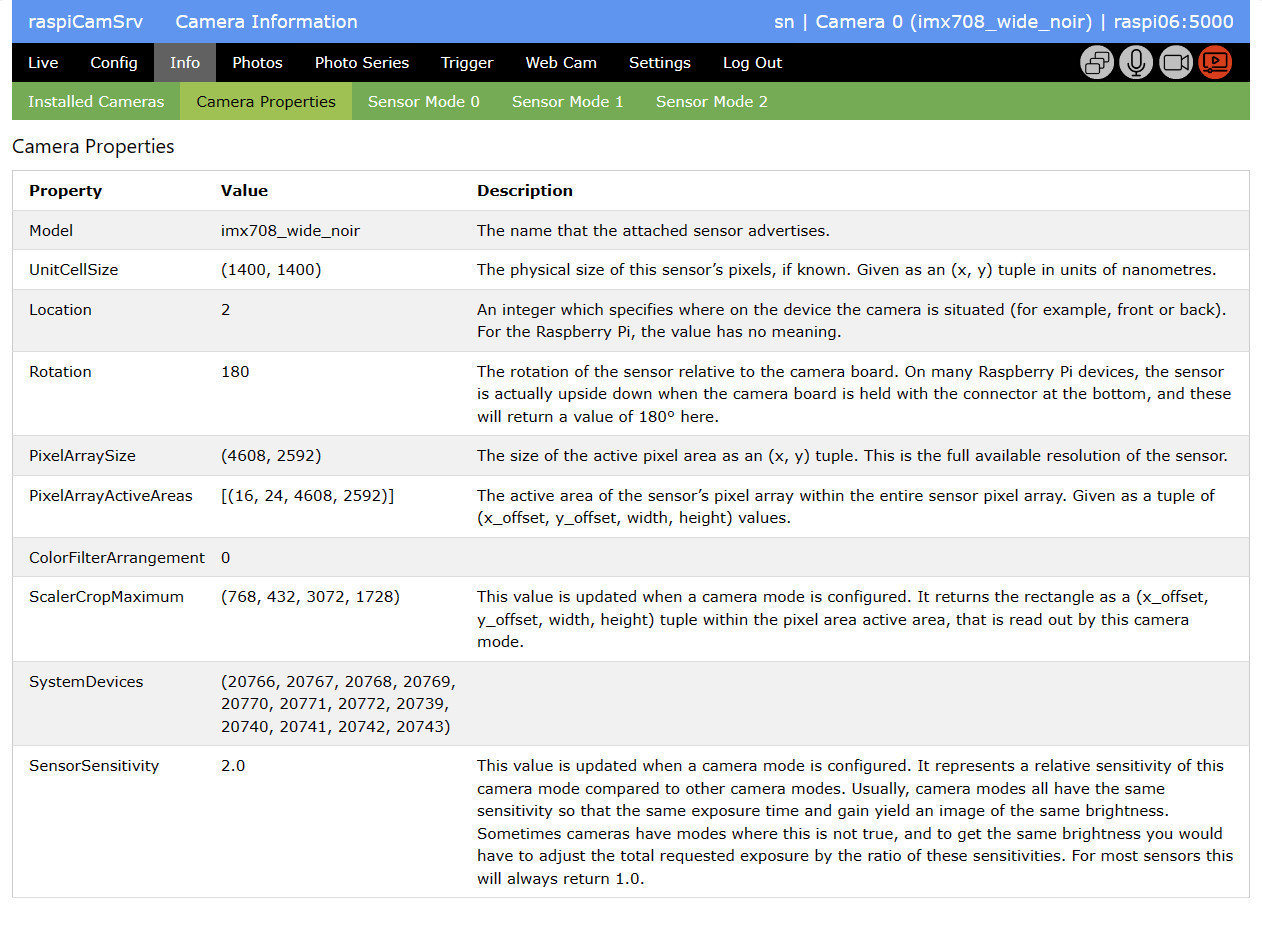Image resolution: width=1262 pixels, height=943 pixels.
Task: Click the imx708_wide_noir model value
Action: pyautogui.click(x=290, y=231)
